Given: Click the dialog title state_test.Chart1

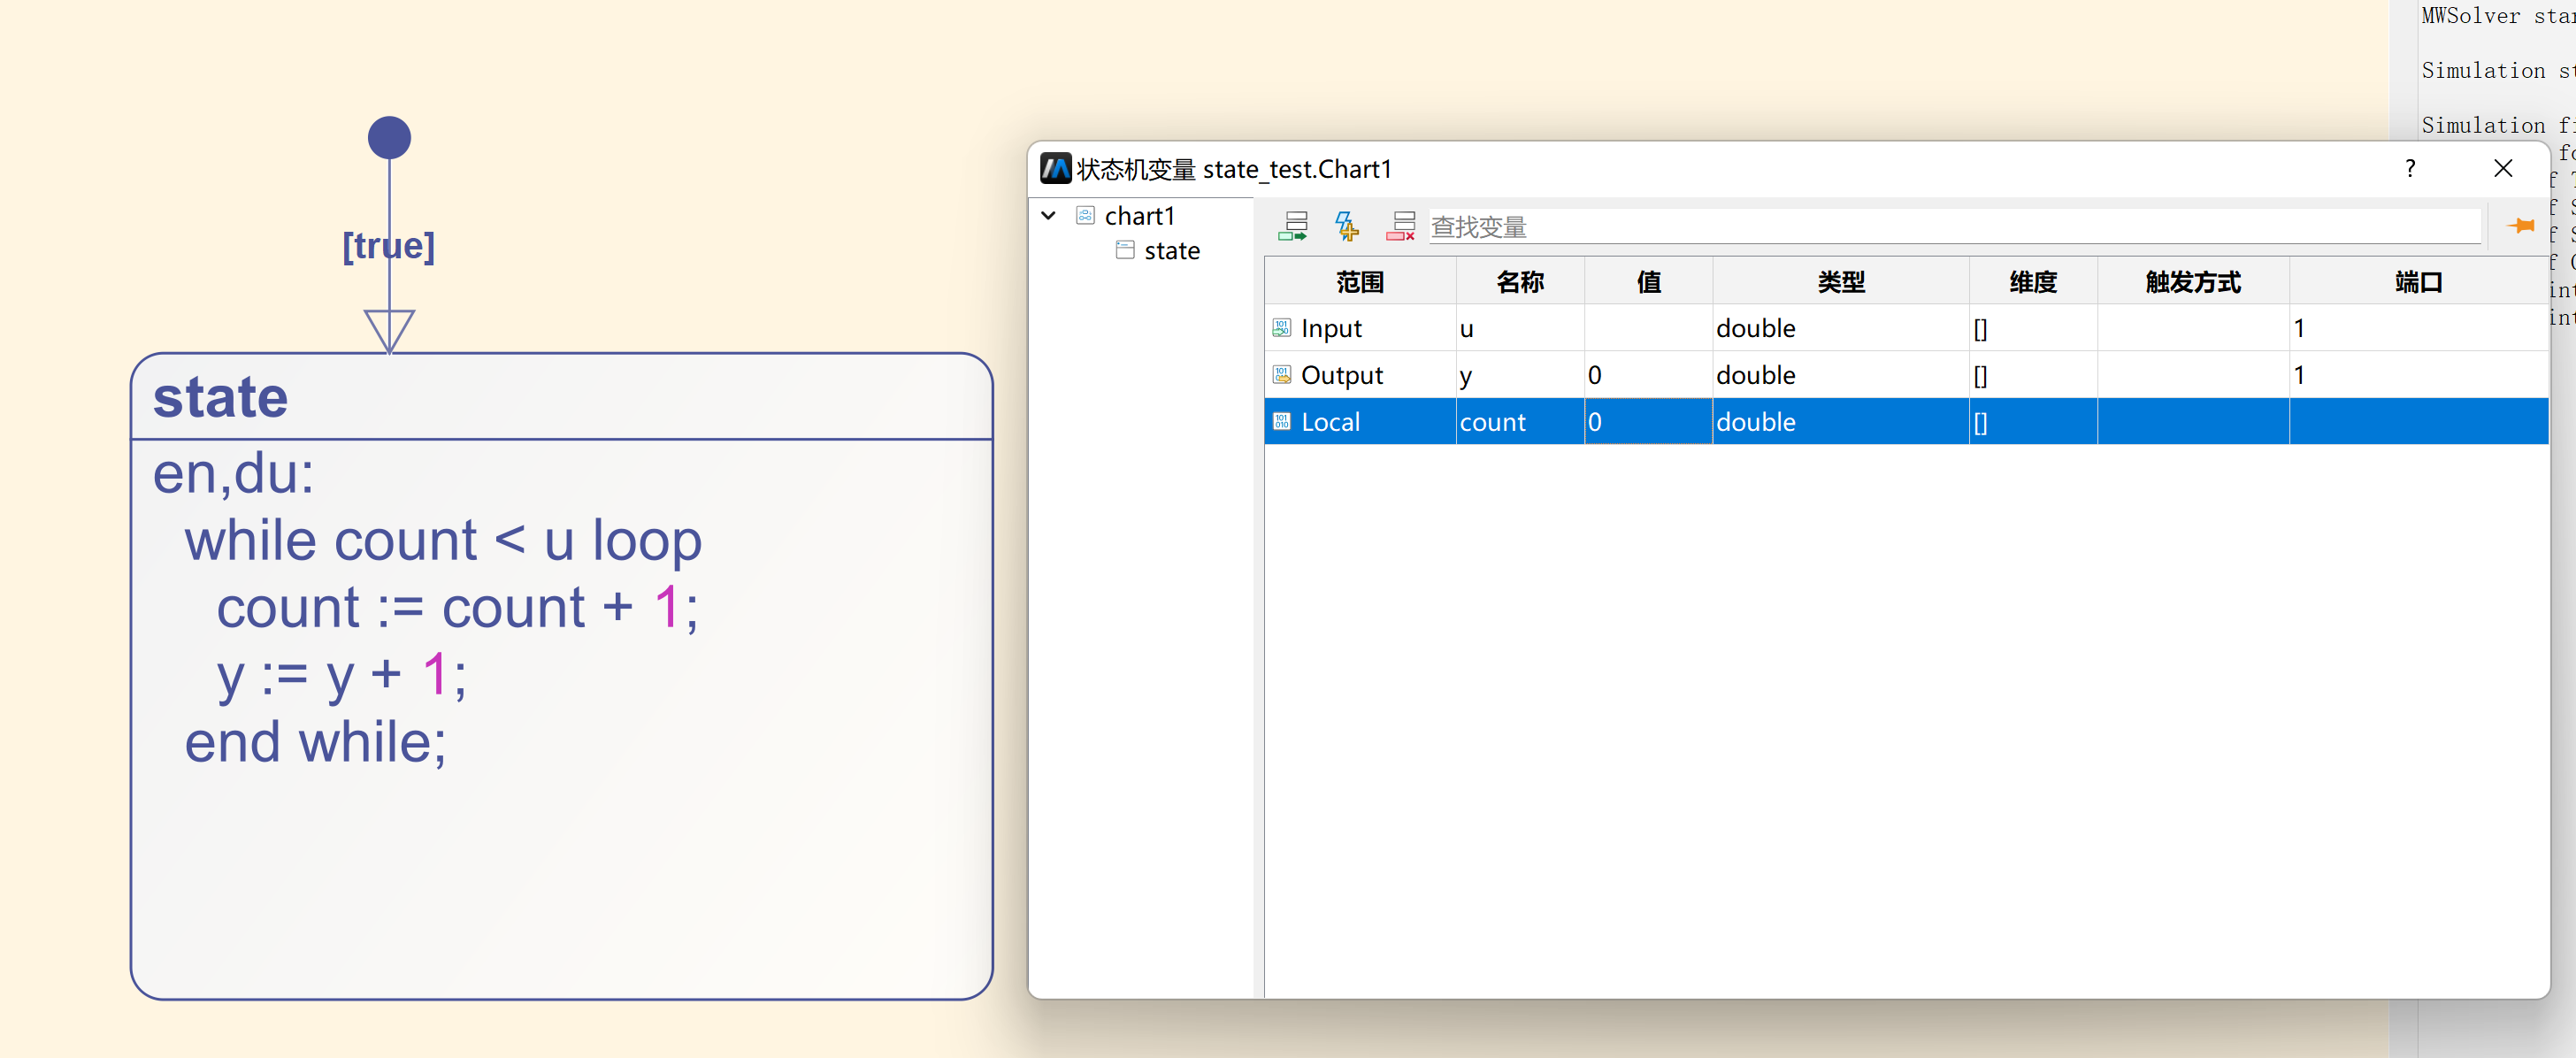Looking at the screenshot, I should (1296, 169).
